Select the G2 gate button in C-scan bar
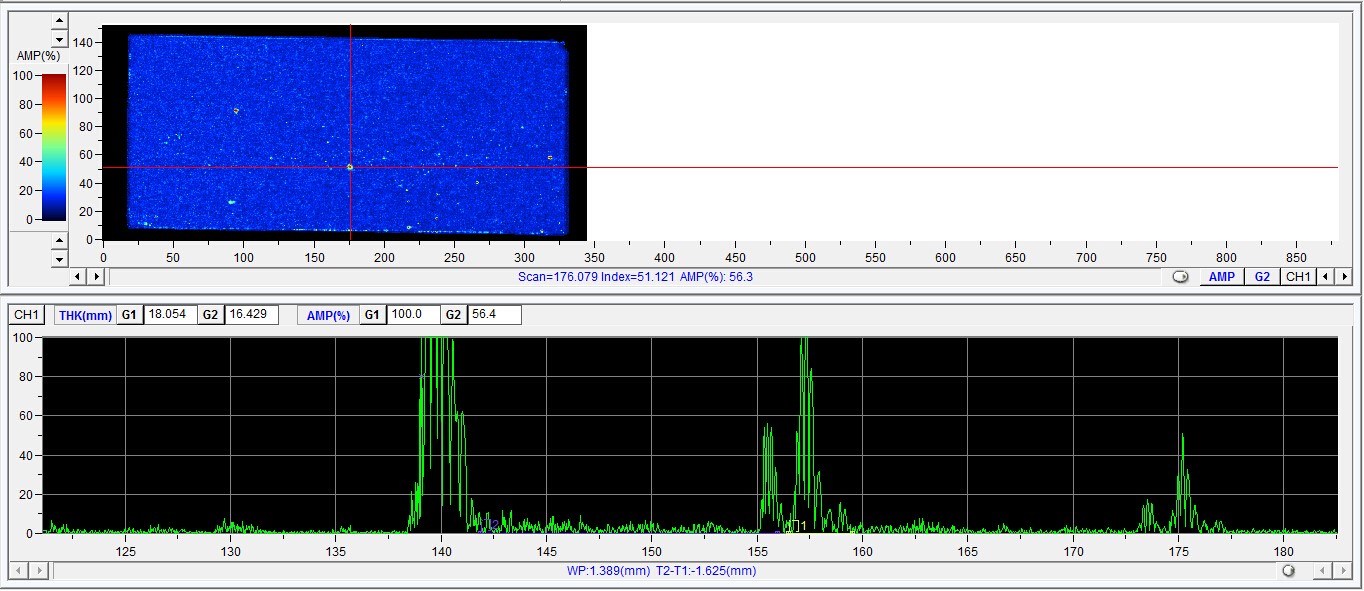The width and height of the screenshot is (1364, 591). [x=1262, y=277]
